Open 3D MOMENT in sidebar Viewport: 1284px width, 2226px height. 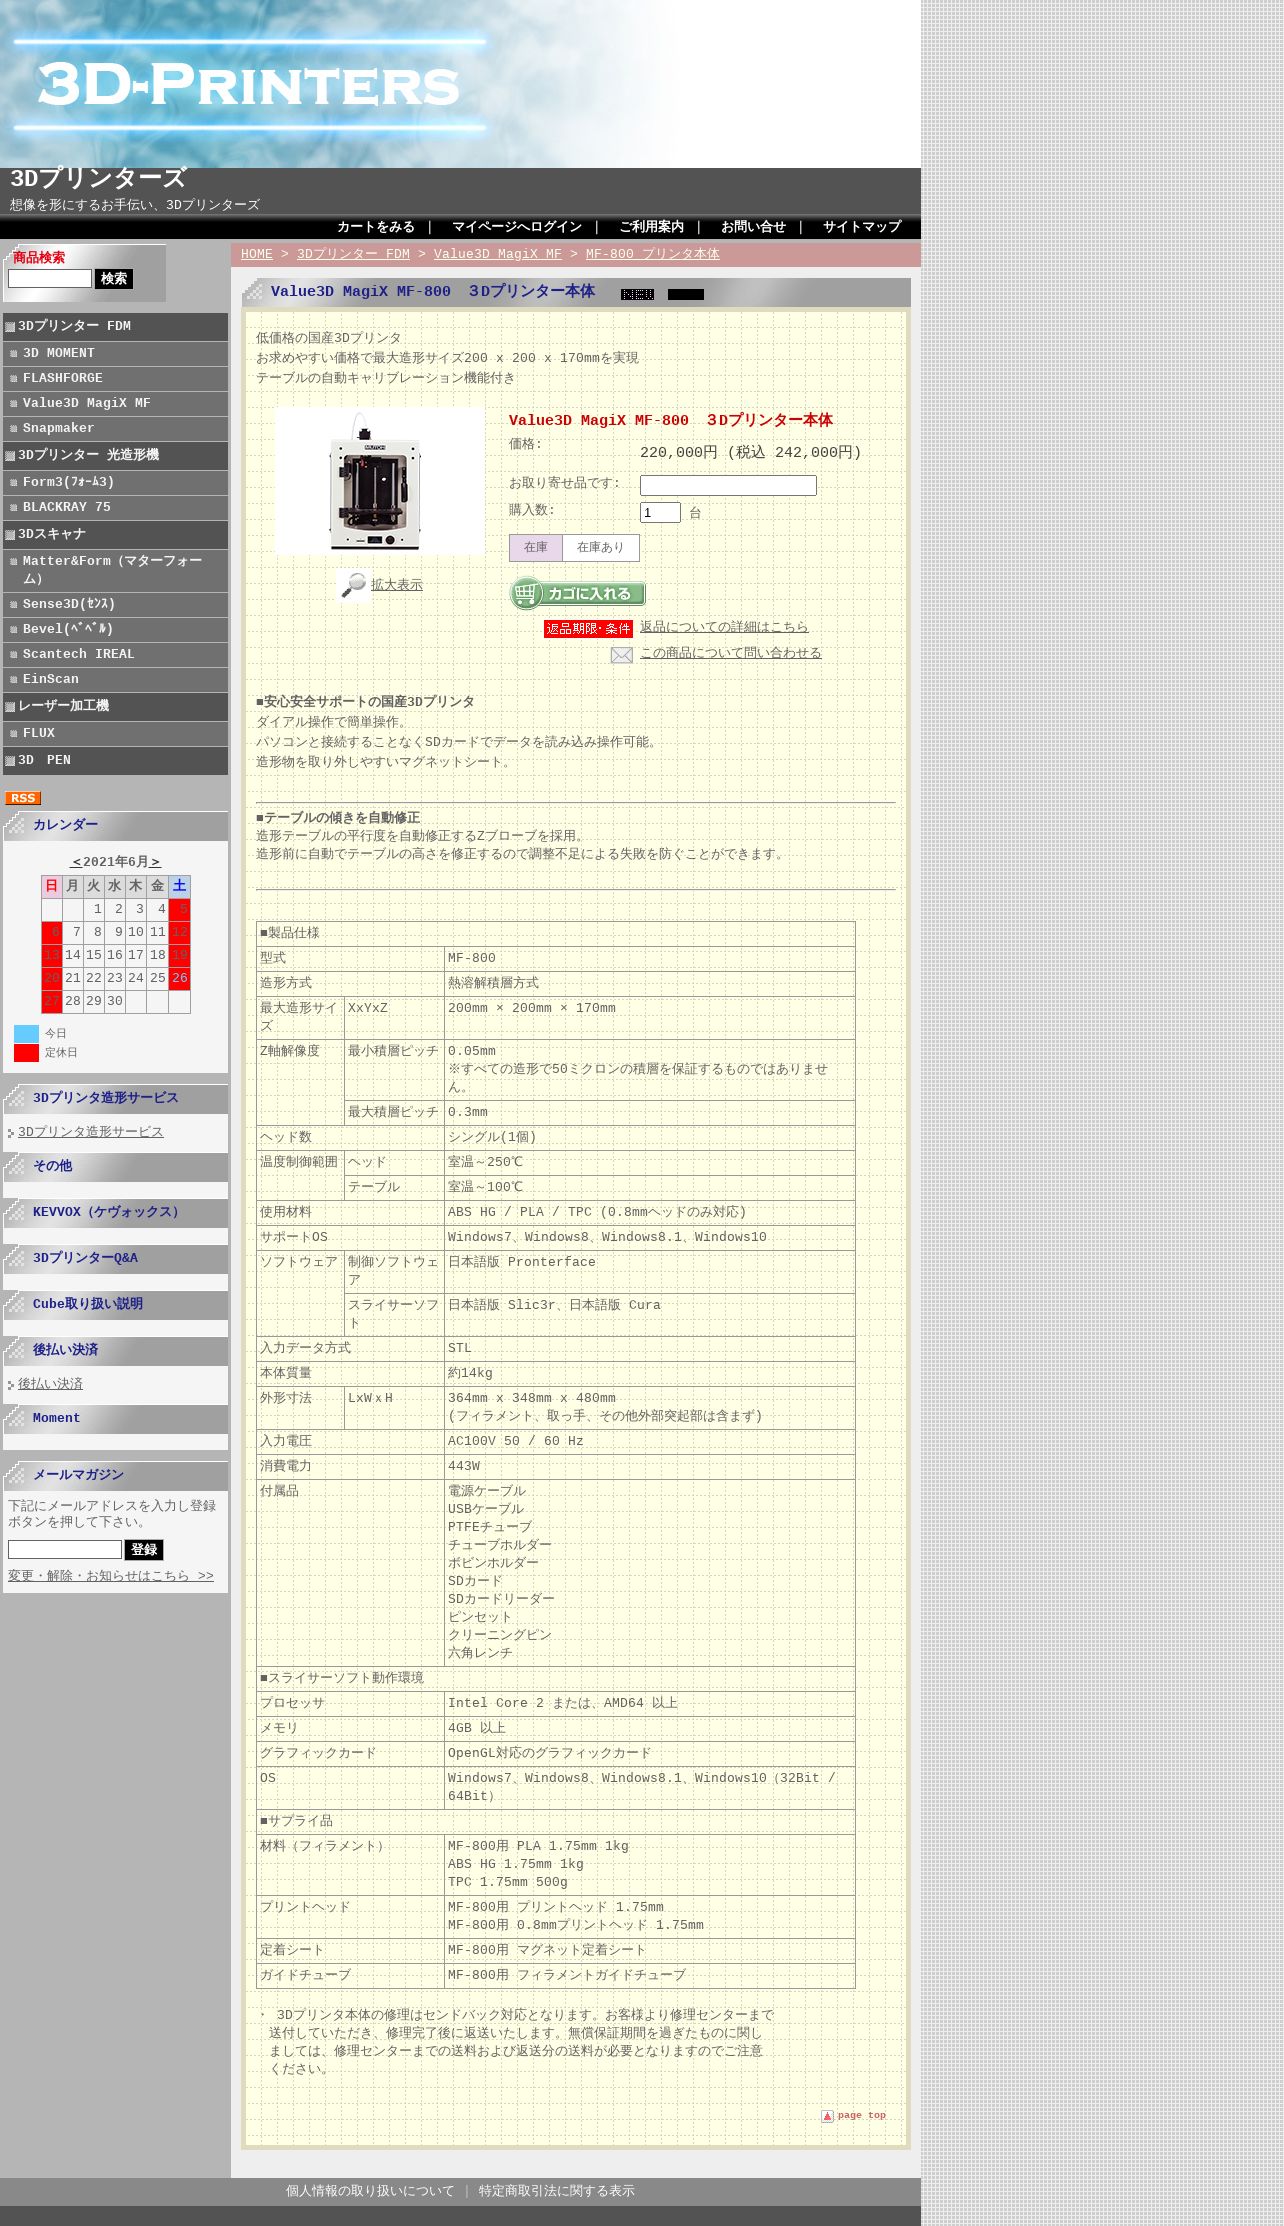(115, 354)
